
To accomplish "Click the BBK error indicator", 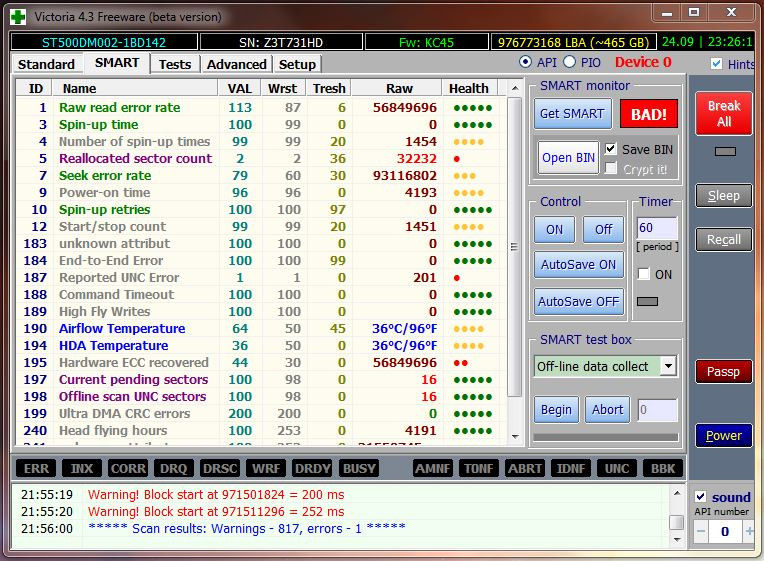I will point(663,468).
